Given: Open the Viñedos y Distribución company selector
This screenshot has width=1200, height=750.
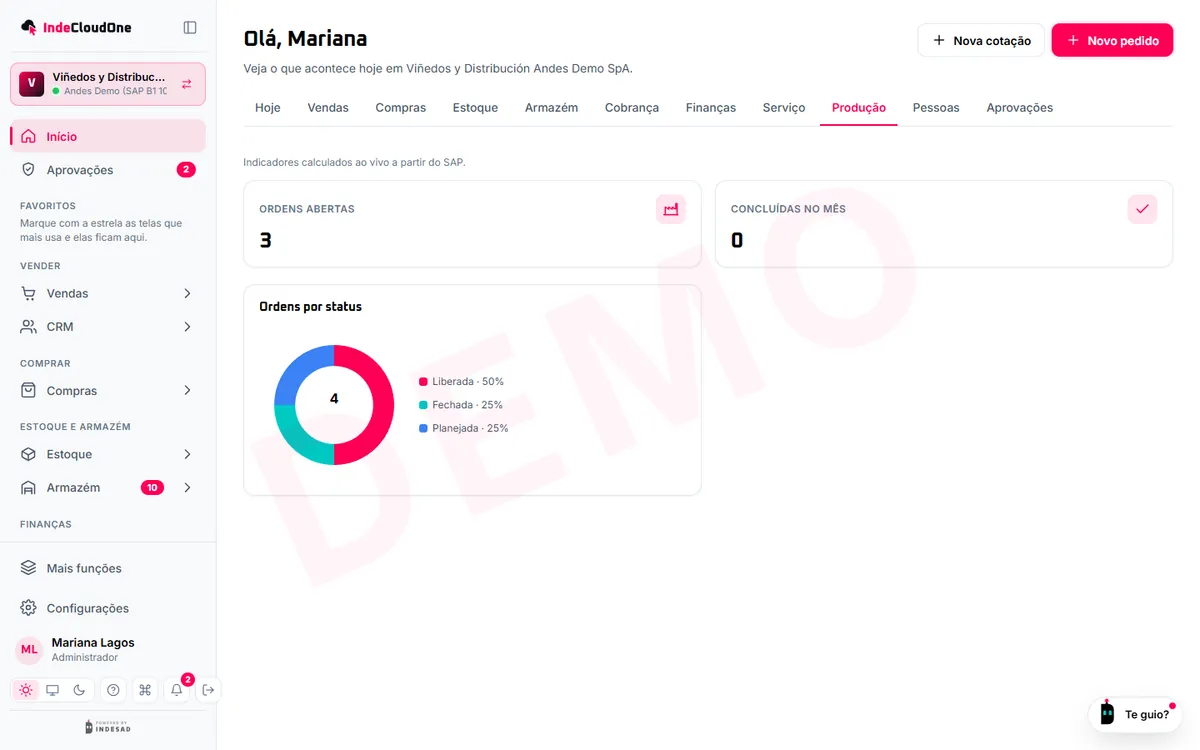Looking at the screenshot, I should 108,84.
